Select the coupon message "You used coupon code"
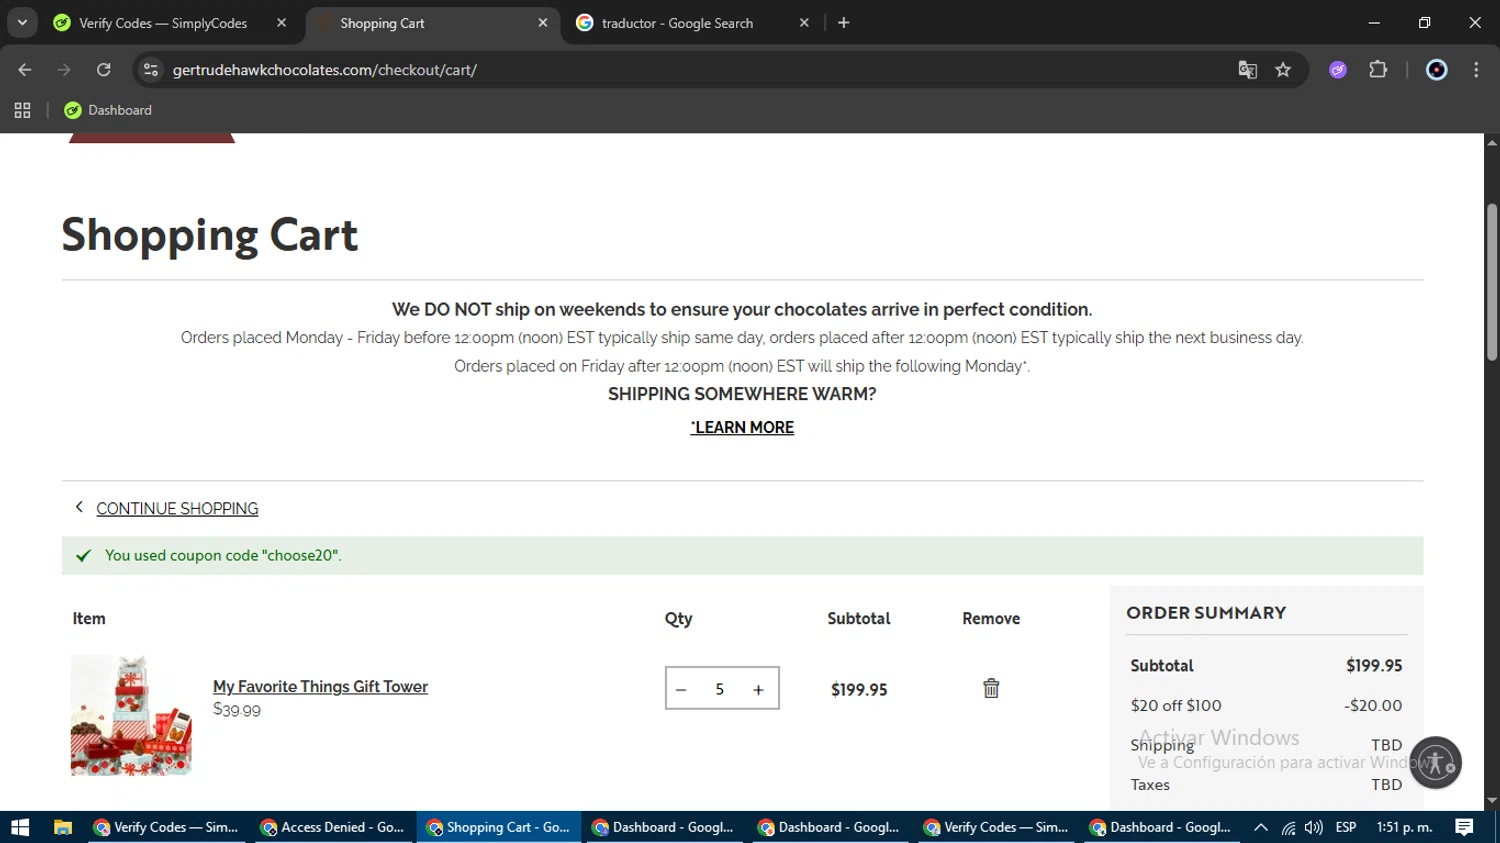Image resolution: width=1500 pixels, height=843 pixels. [223, 555]
